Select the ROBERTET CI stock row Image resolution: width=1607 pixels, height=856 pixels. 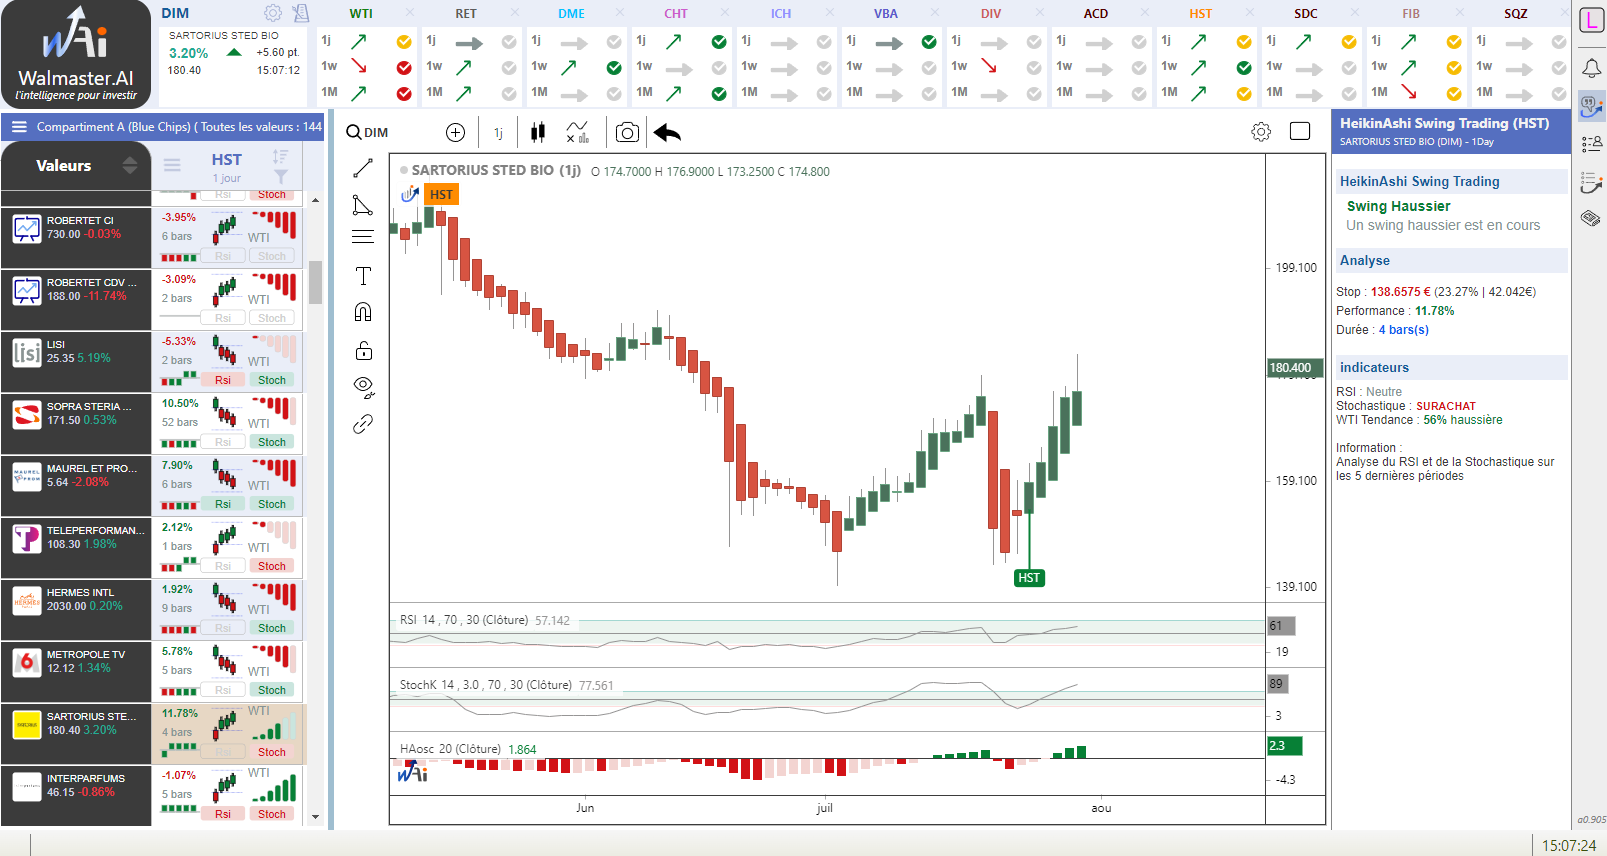pyautogui.click(x=76, y=238)
